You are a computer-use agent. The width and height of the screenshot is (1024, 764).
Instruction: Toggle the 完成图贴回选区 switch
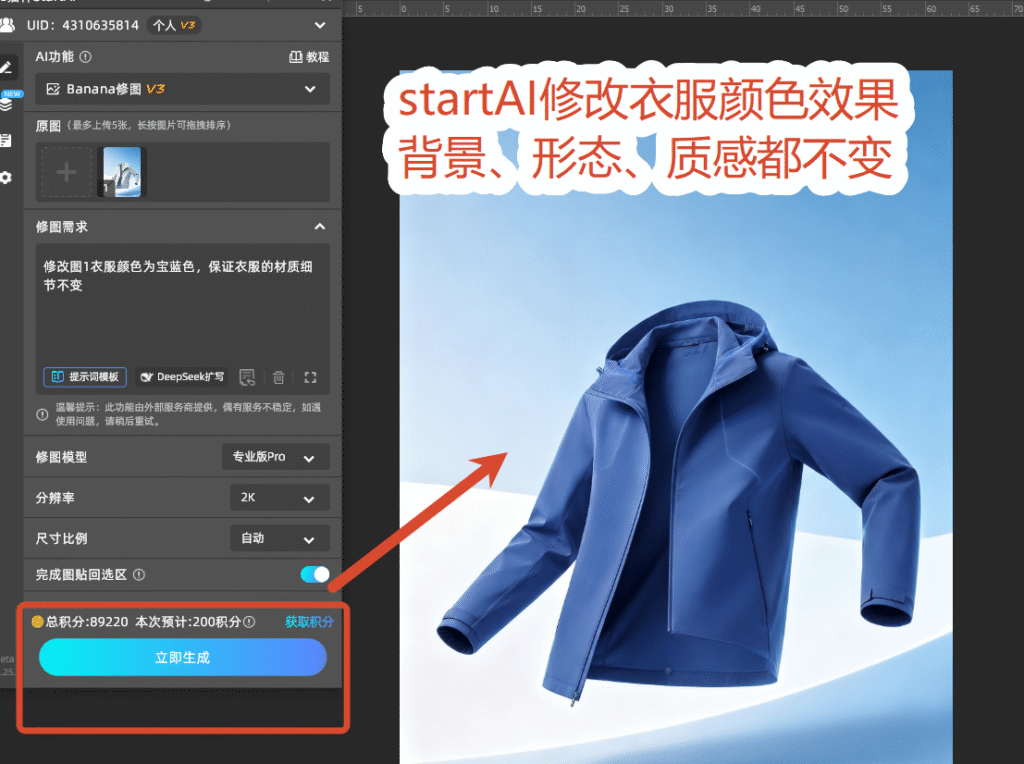(x=315, y=574)
